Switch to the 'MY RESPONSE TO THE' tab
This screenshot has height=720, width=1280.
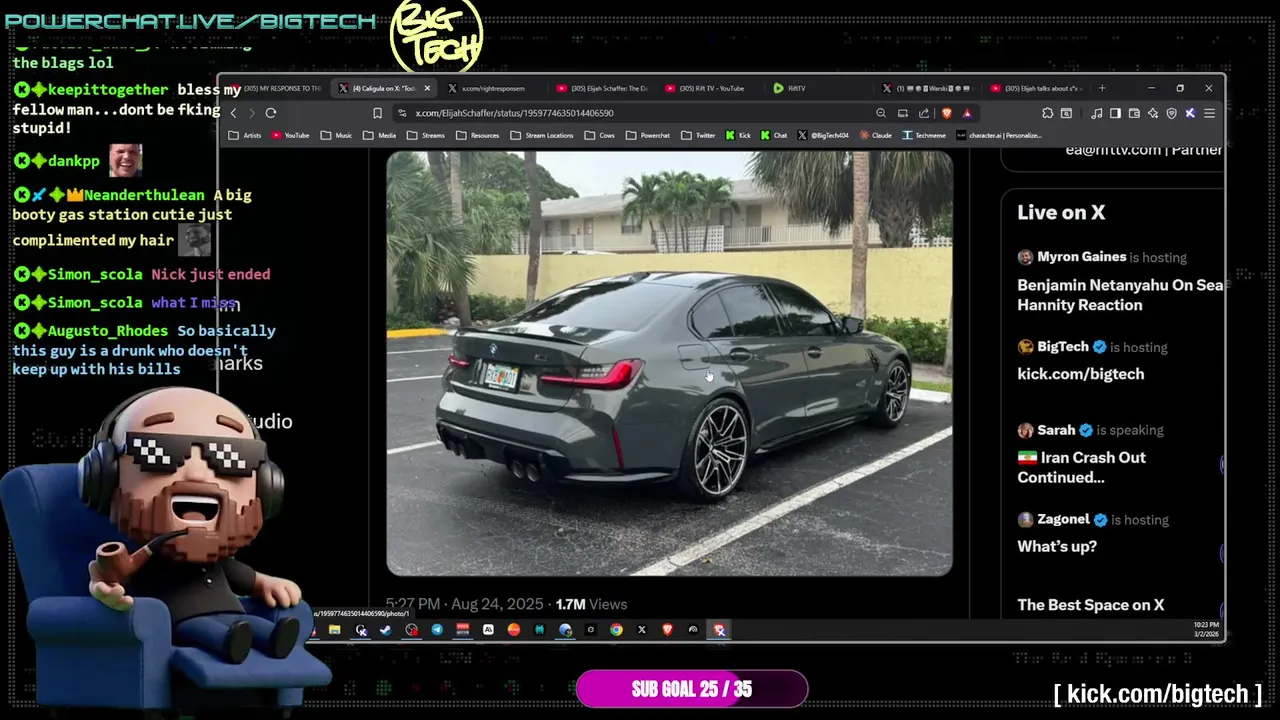(276, 88)
